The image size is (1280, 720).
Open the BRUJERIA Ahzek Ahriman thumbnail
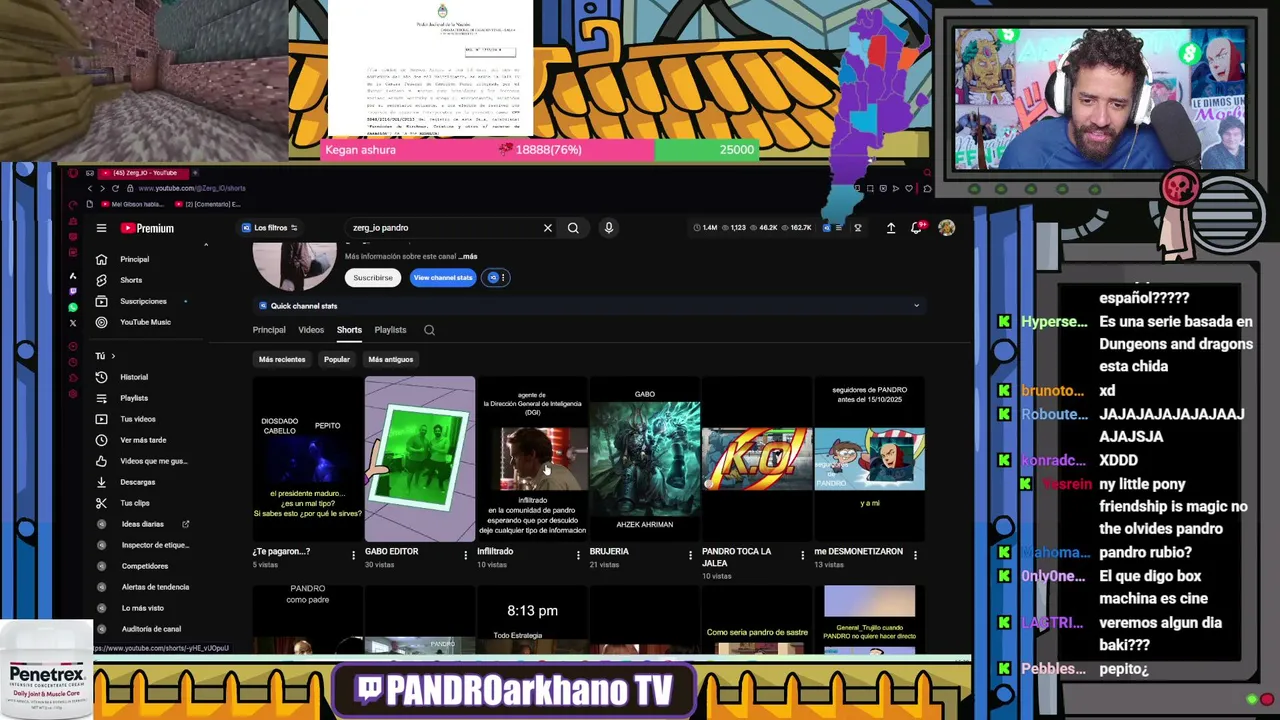(x=645, y=459)
